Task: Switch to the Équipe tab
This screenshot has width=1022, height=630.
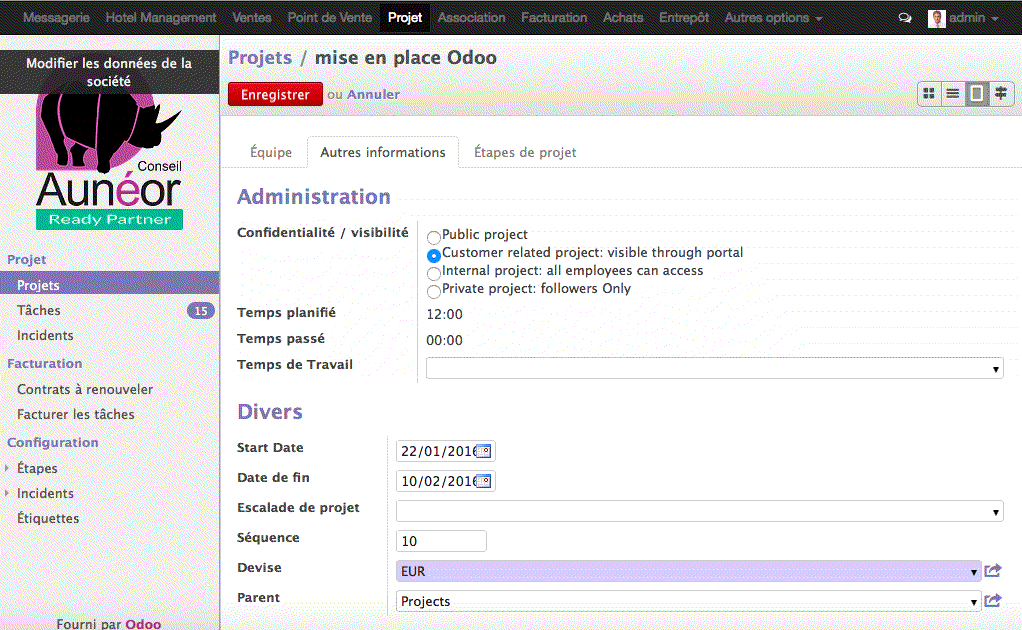Action: pyautogui.click(x=270, y=152)
